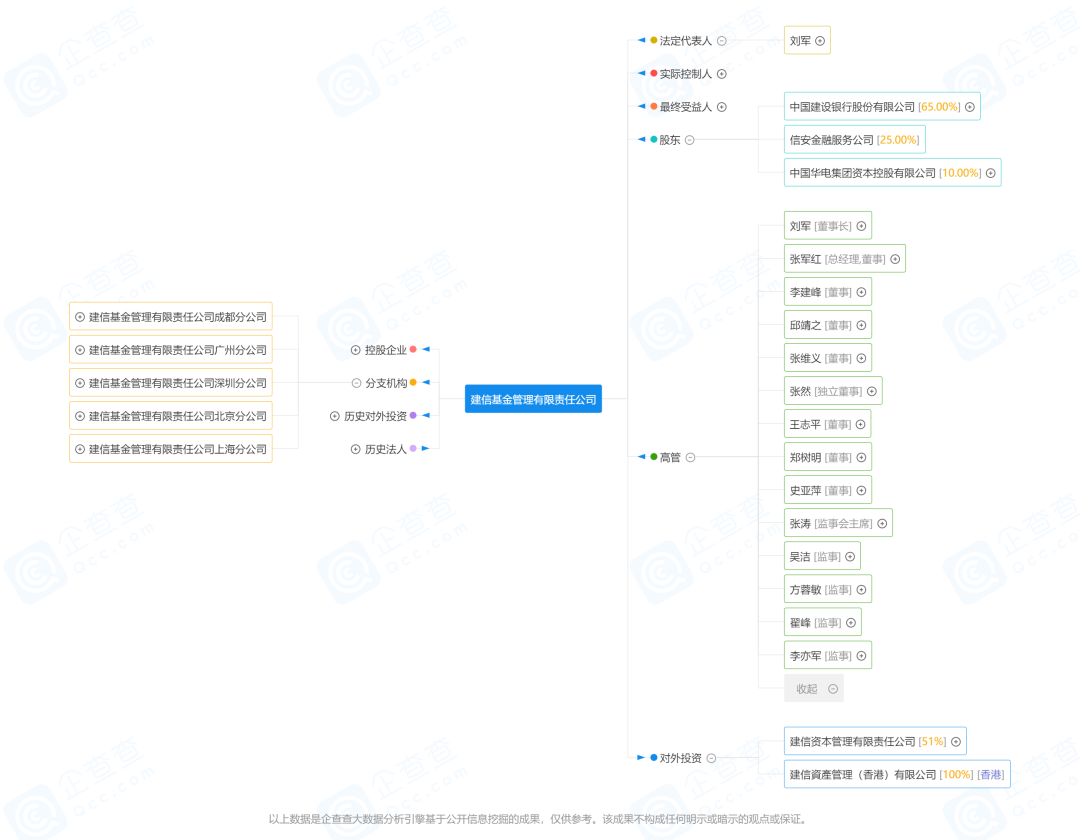1080x840 pixels.
Task: Expand the 历史对外投资 branch
Action: click(x=335, y=416)
